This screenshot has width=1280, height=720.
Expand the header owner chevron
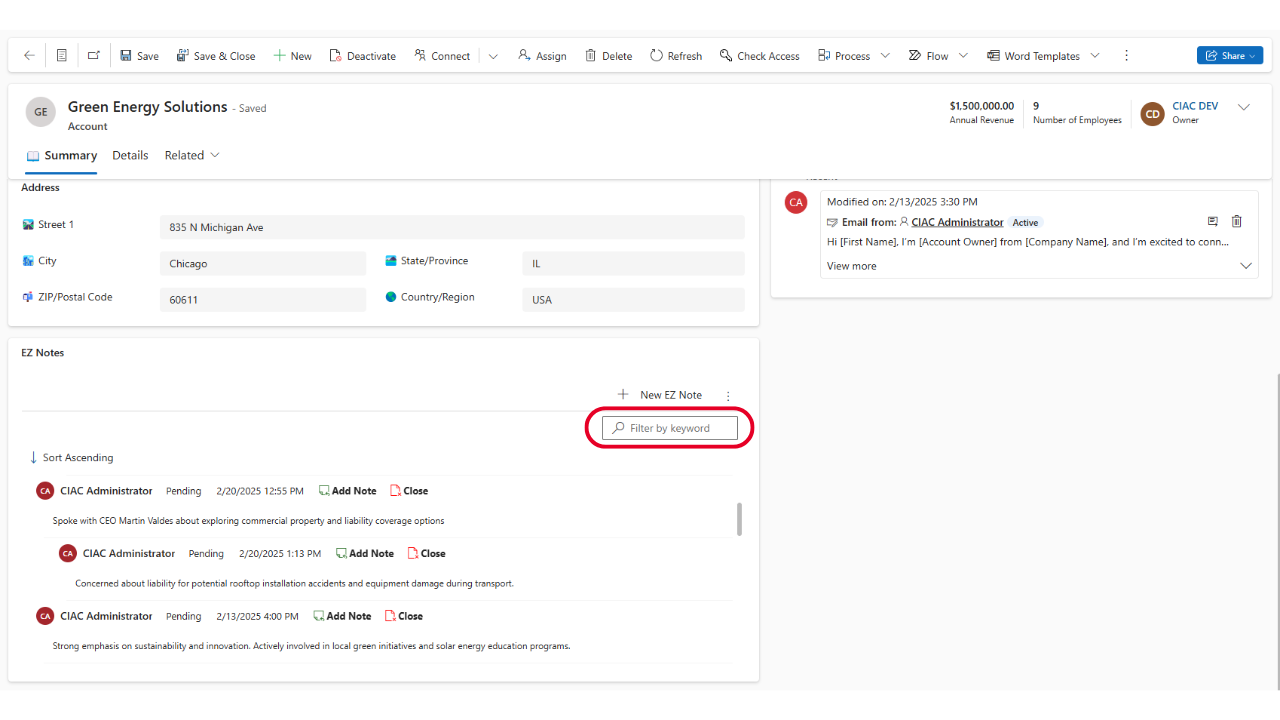click(x=1244, y=108)
